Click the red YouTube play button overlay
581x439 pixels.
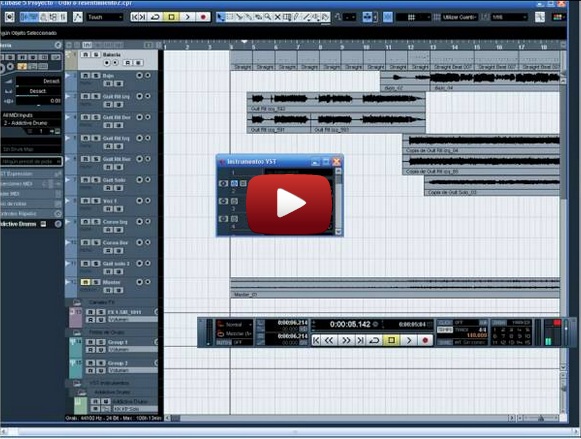click(289, 203)
